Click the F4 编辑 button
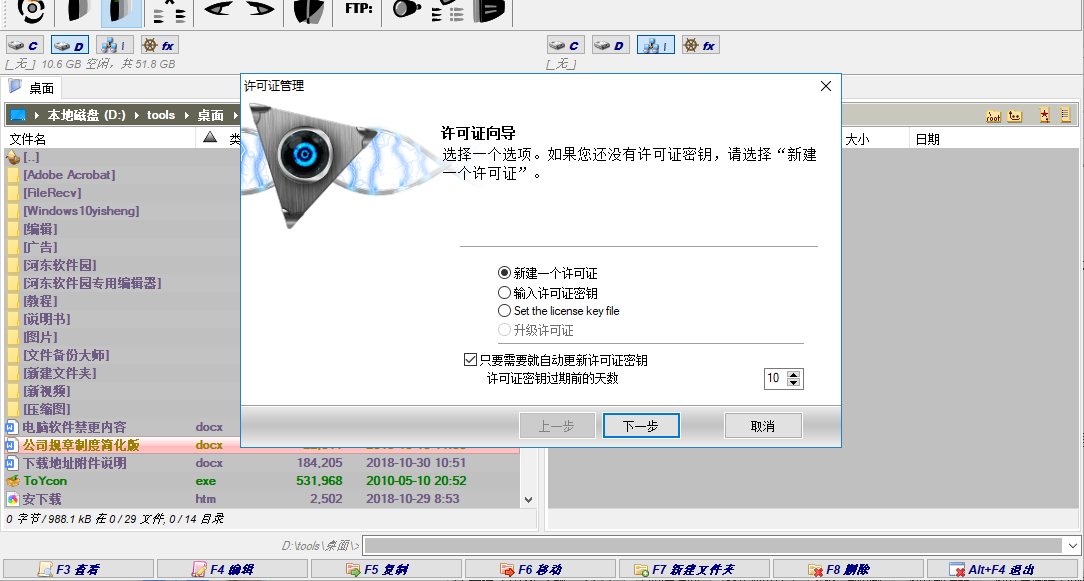The height and width of the screenshot is (581, 1084). click(x=232, y=570)
